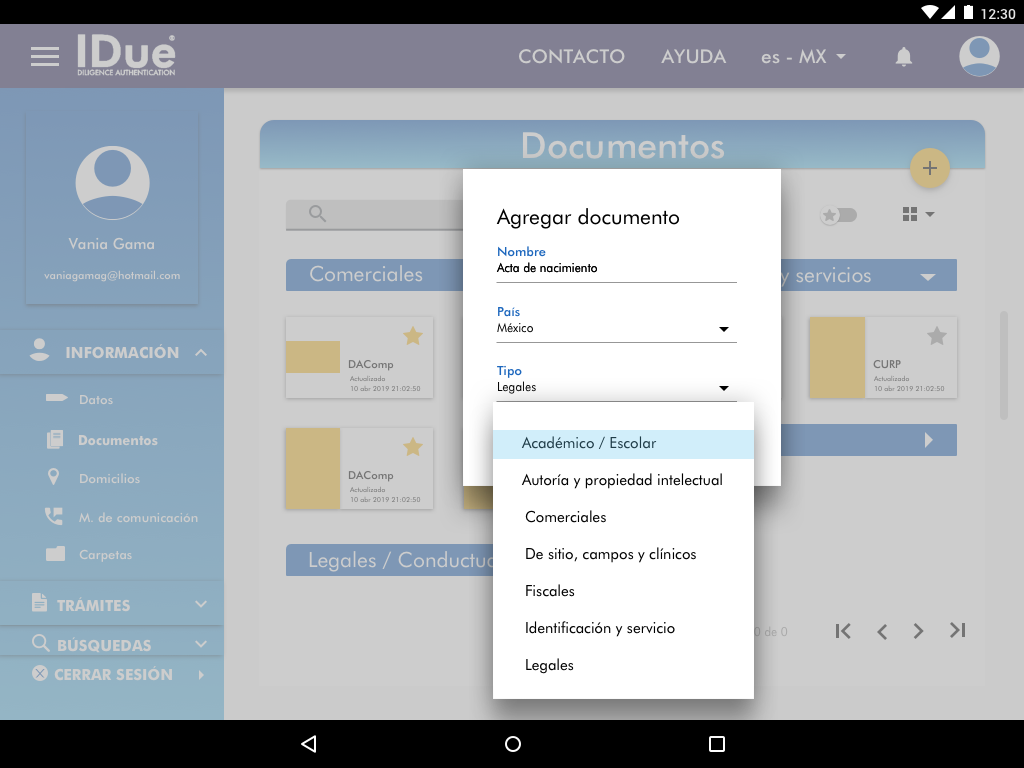Screen dimensions: 1024x768
Task: Expand the País dropdown showing México
Action: coord(616,328)
